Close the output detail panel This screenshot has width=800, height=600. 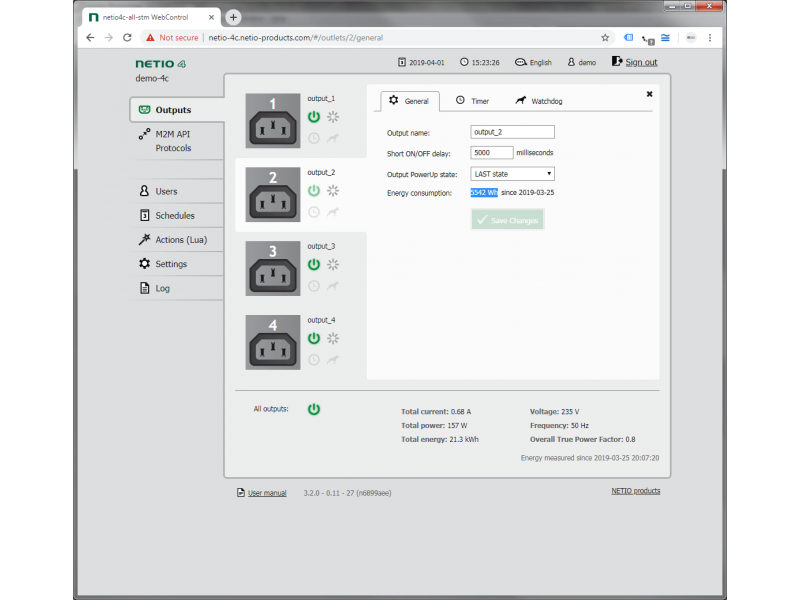pos(649,94)
